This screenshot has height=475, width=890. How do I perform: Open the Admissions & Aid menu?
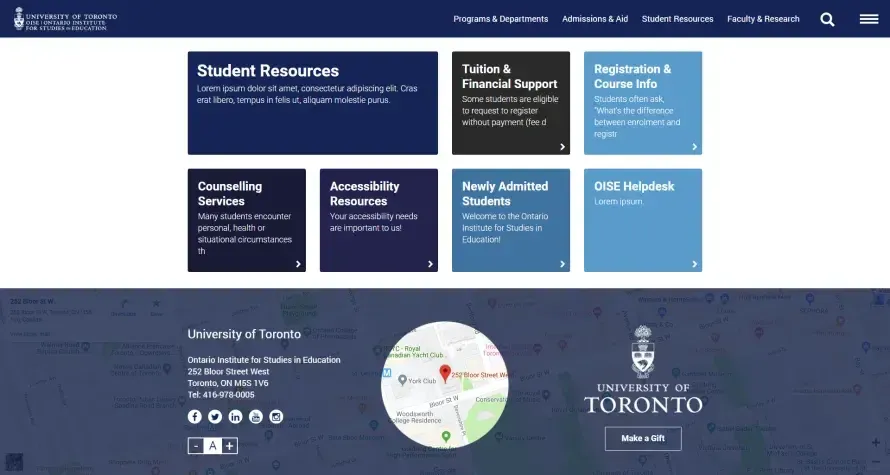pyautogui.click(x=595, y=19)
